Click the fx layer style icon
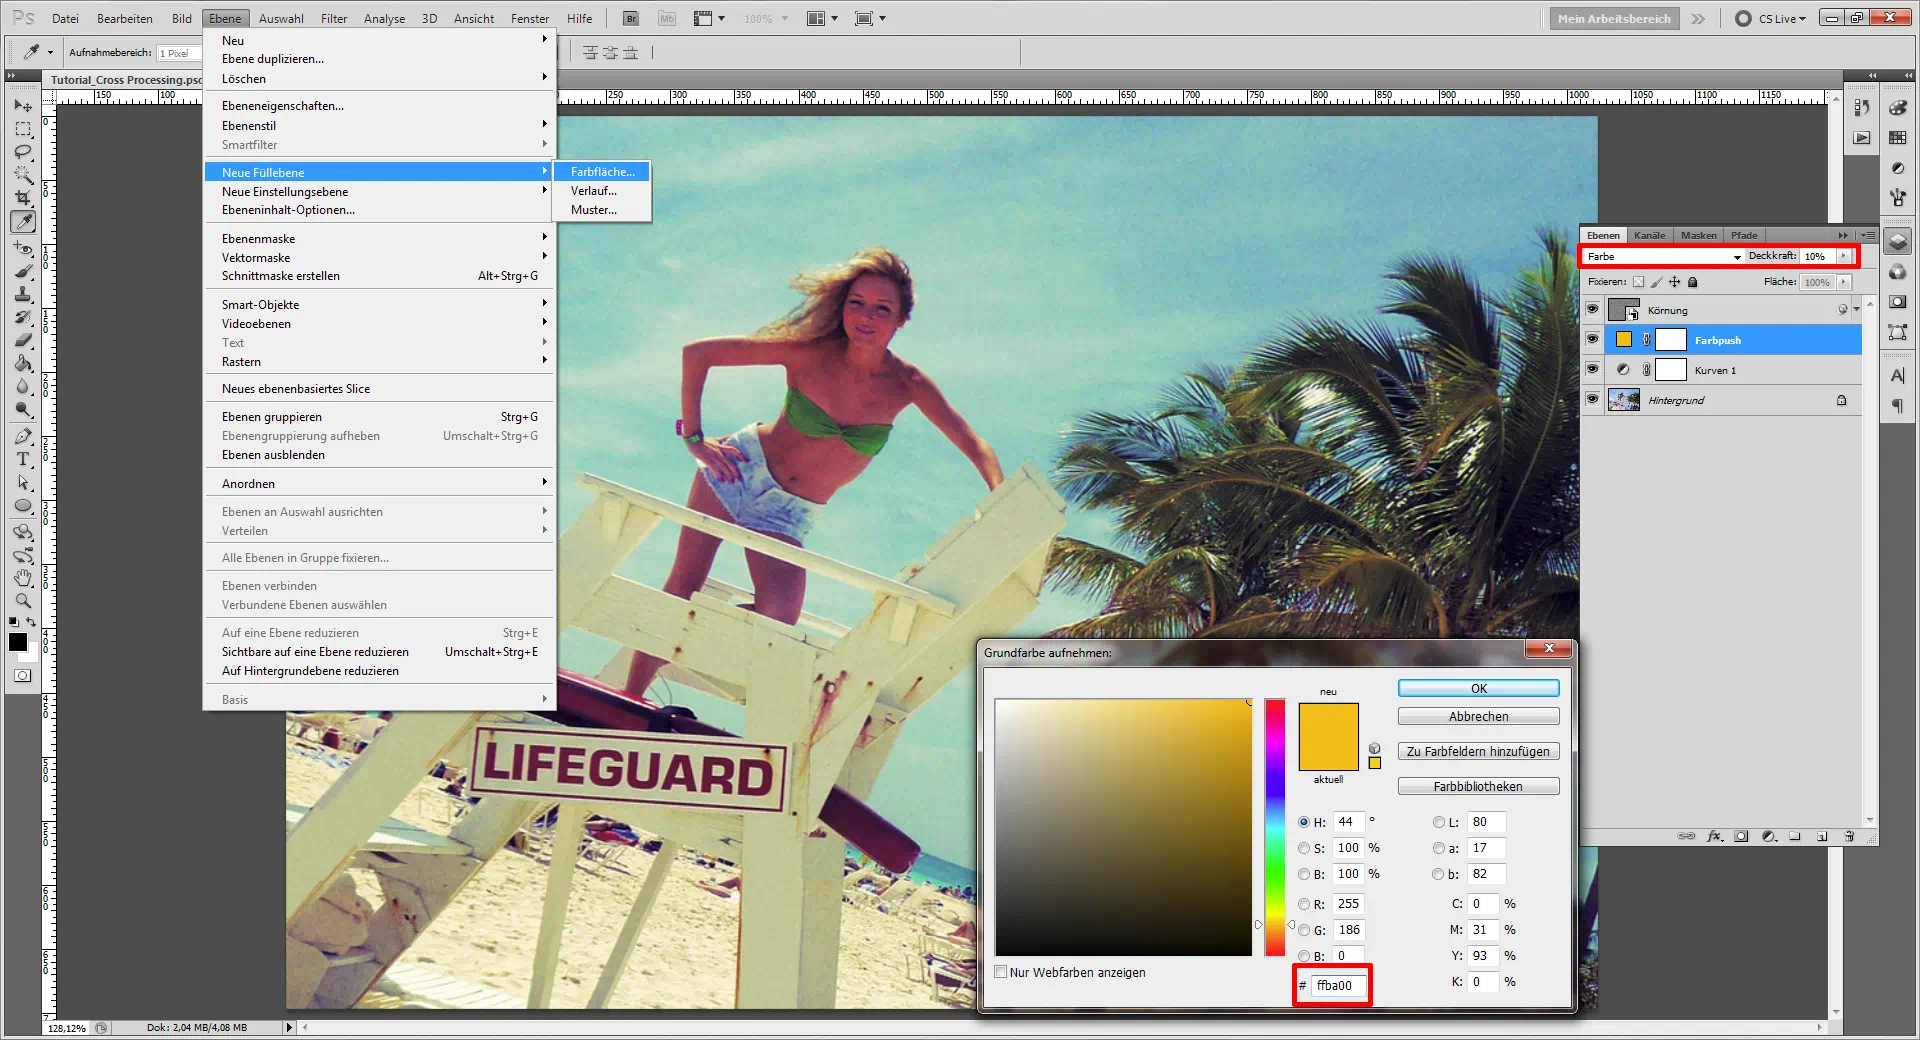This screenshot has height=1040, width=1920. tap(1714, 836)
